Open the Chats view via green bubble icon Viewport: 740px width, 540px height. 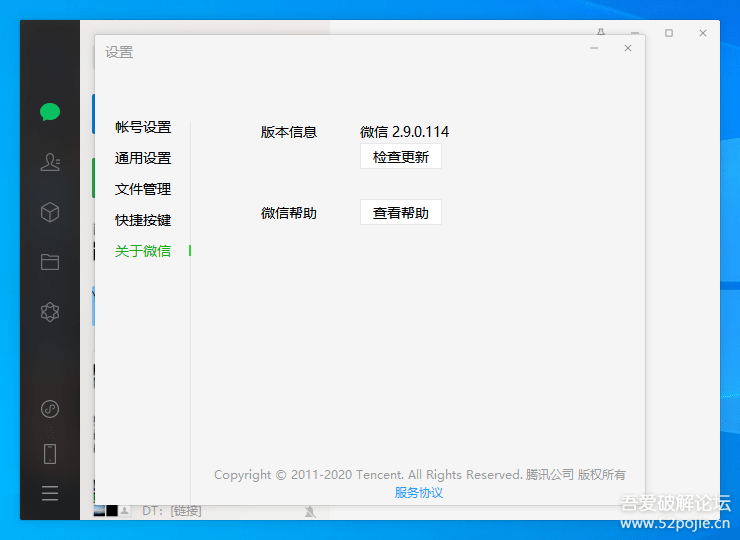pyautogui.click(x=50, y=112)
